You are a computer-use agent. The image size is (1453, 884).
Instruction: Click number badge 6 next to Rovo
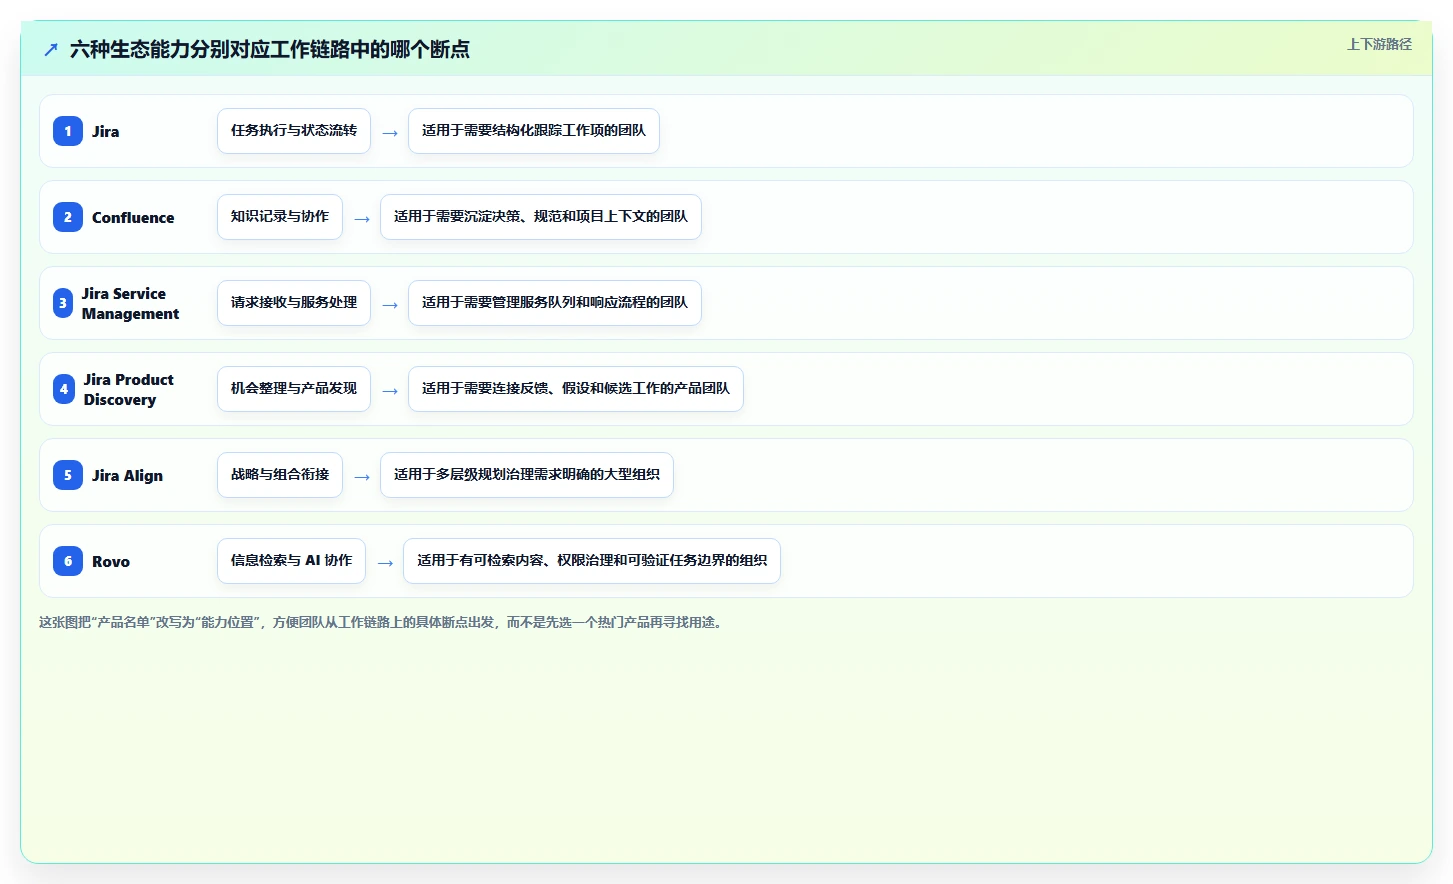[68, 561]
